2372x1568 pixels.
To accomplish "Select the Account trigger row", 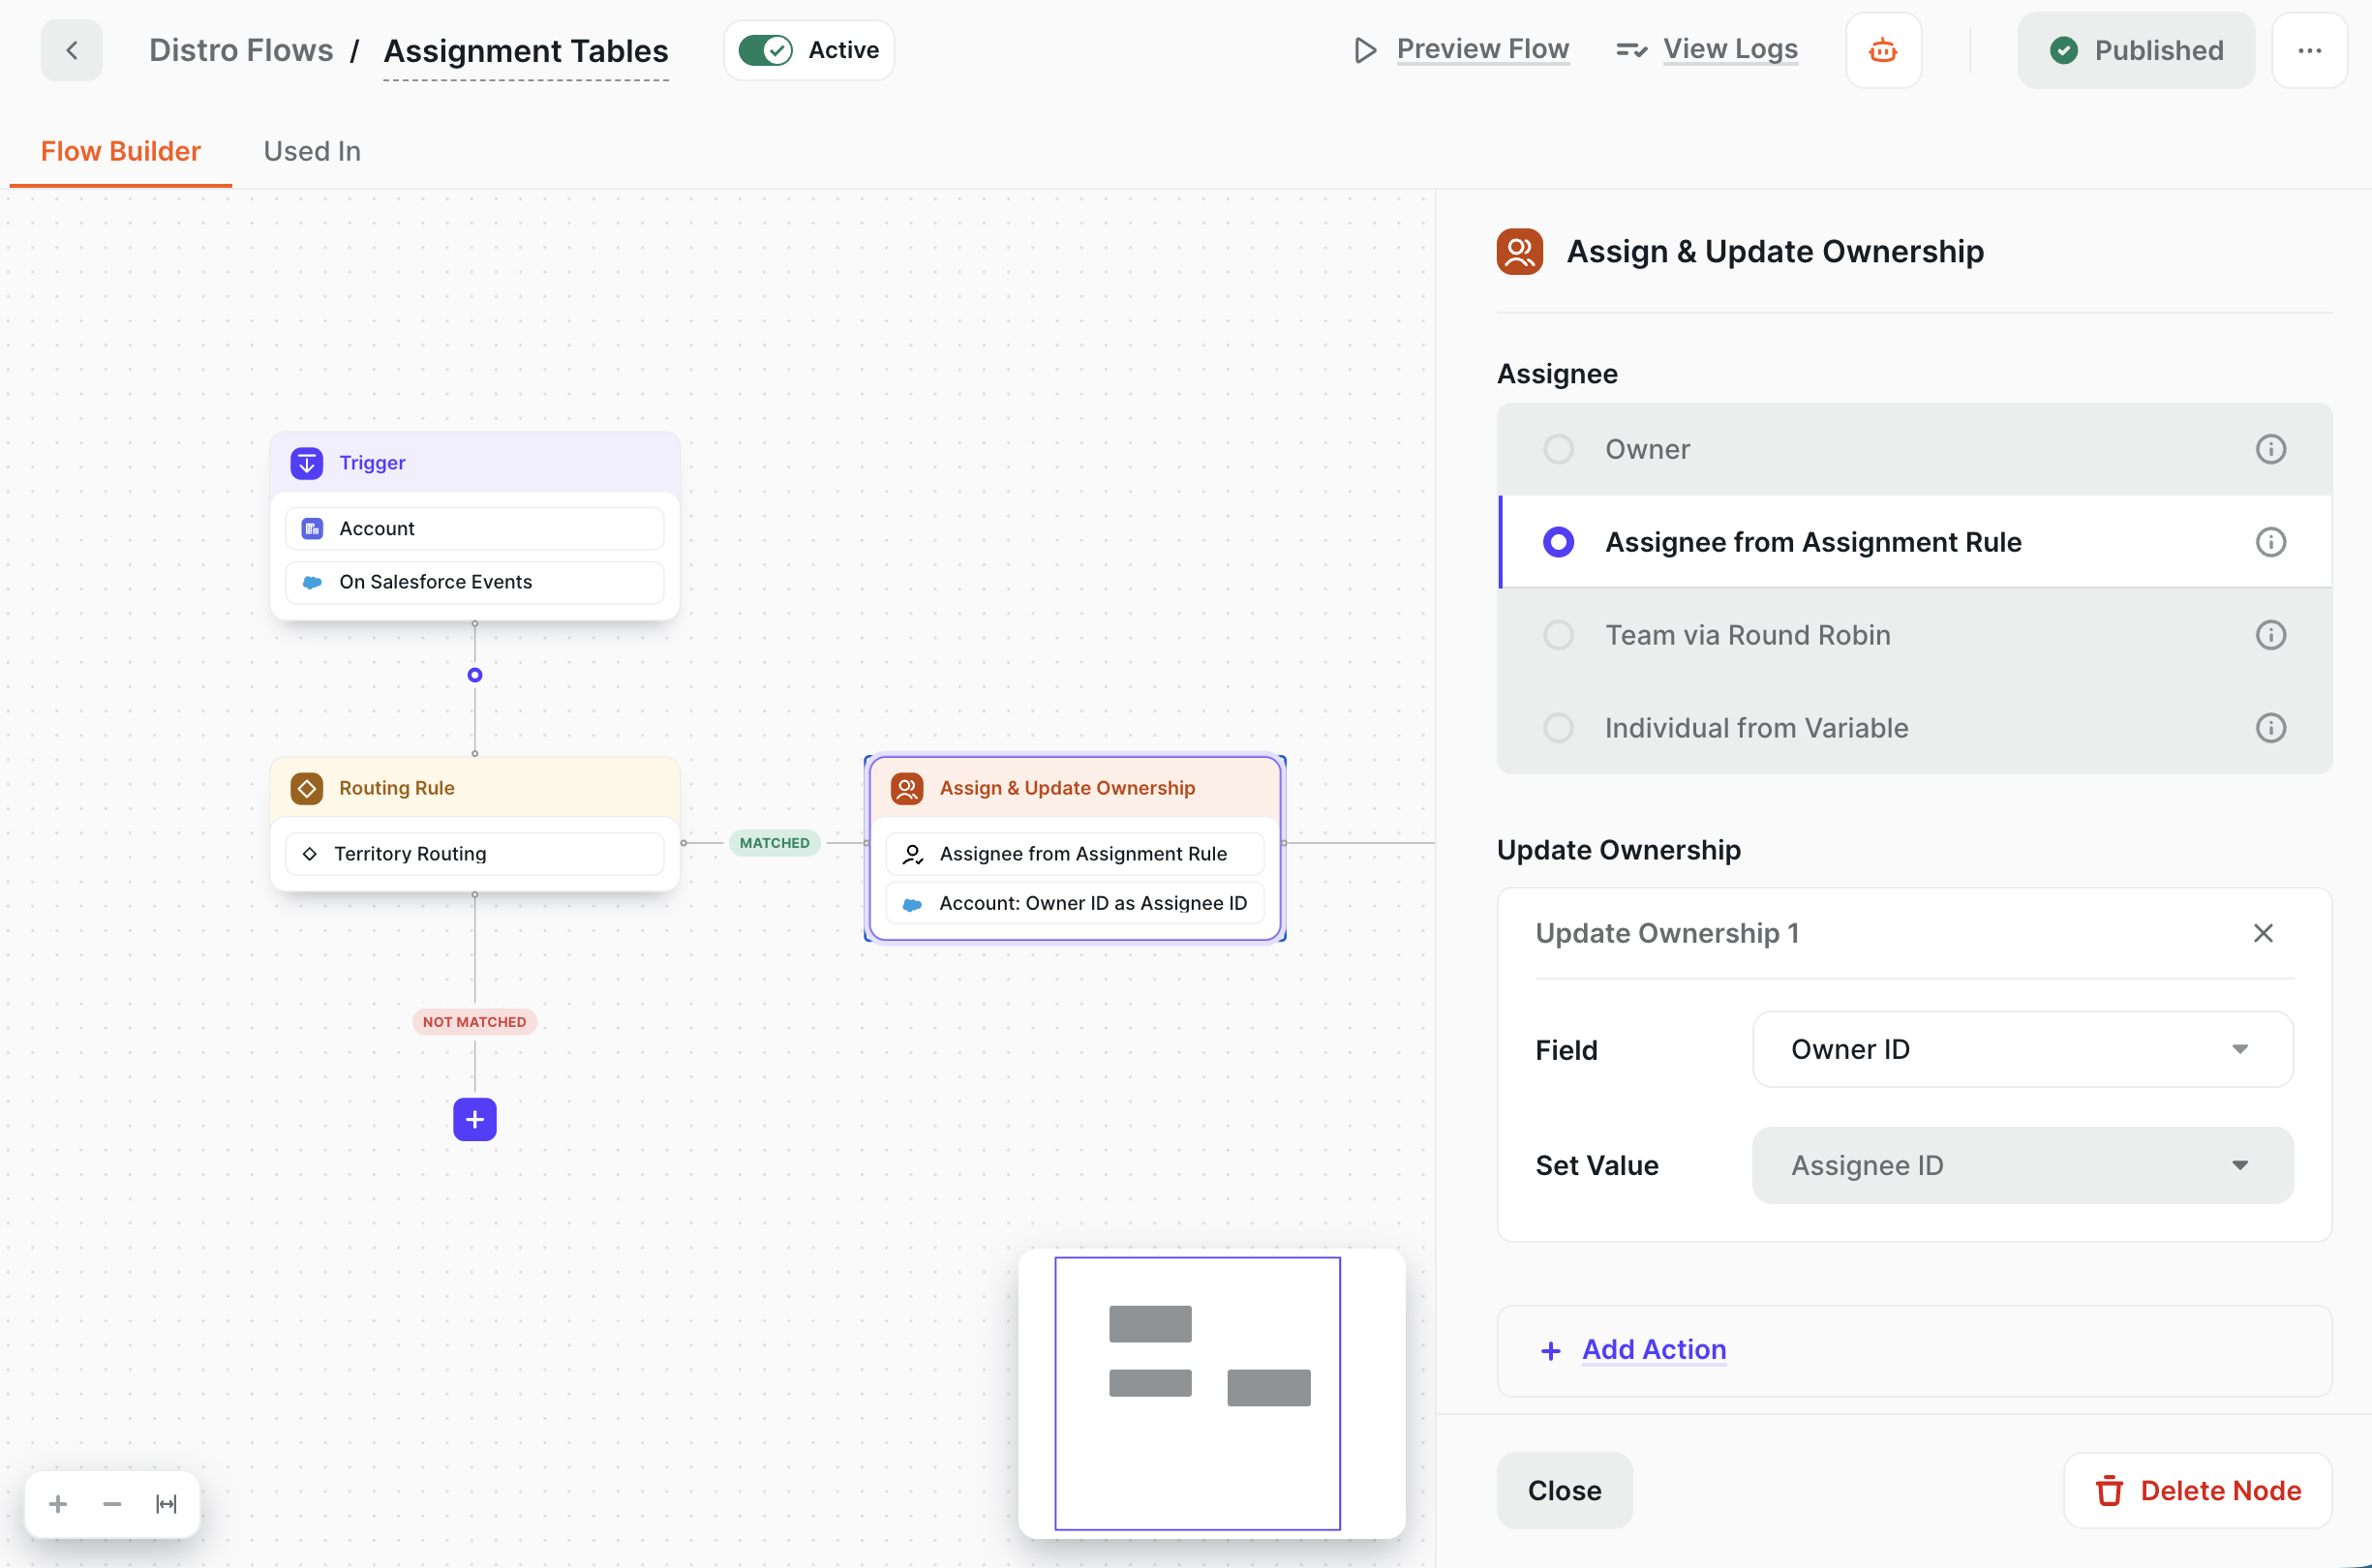I will 475,528.
